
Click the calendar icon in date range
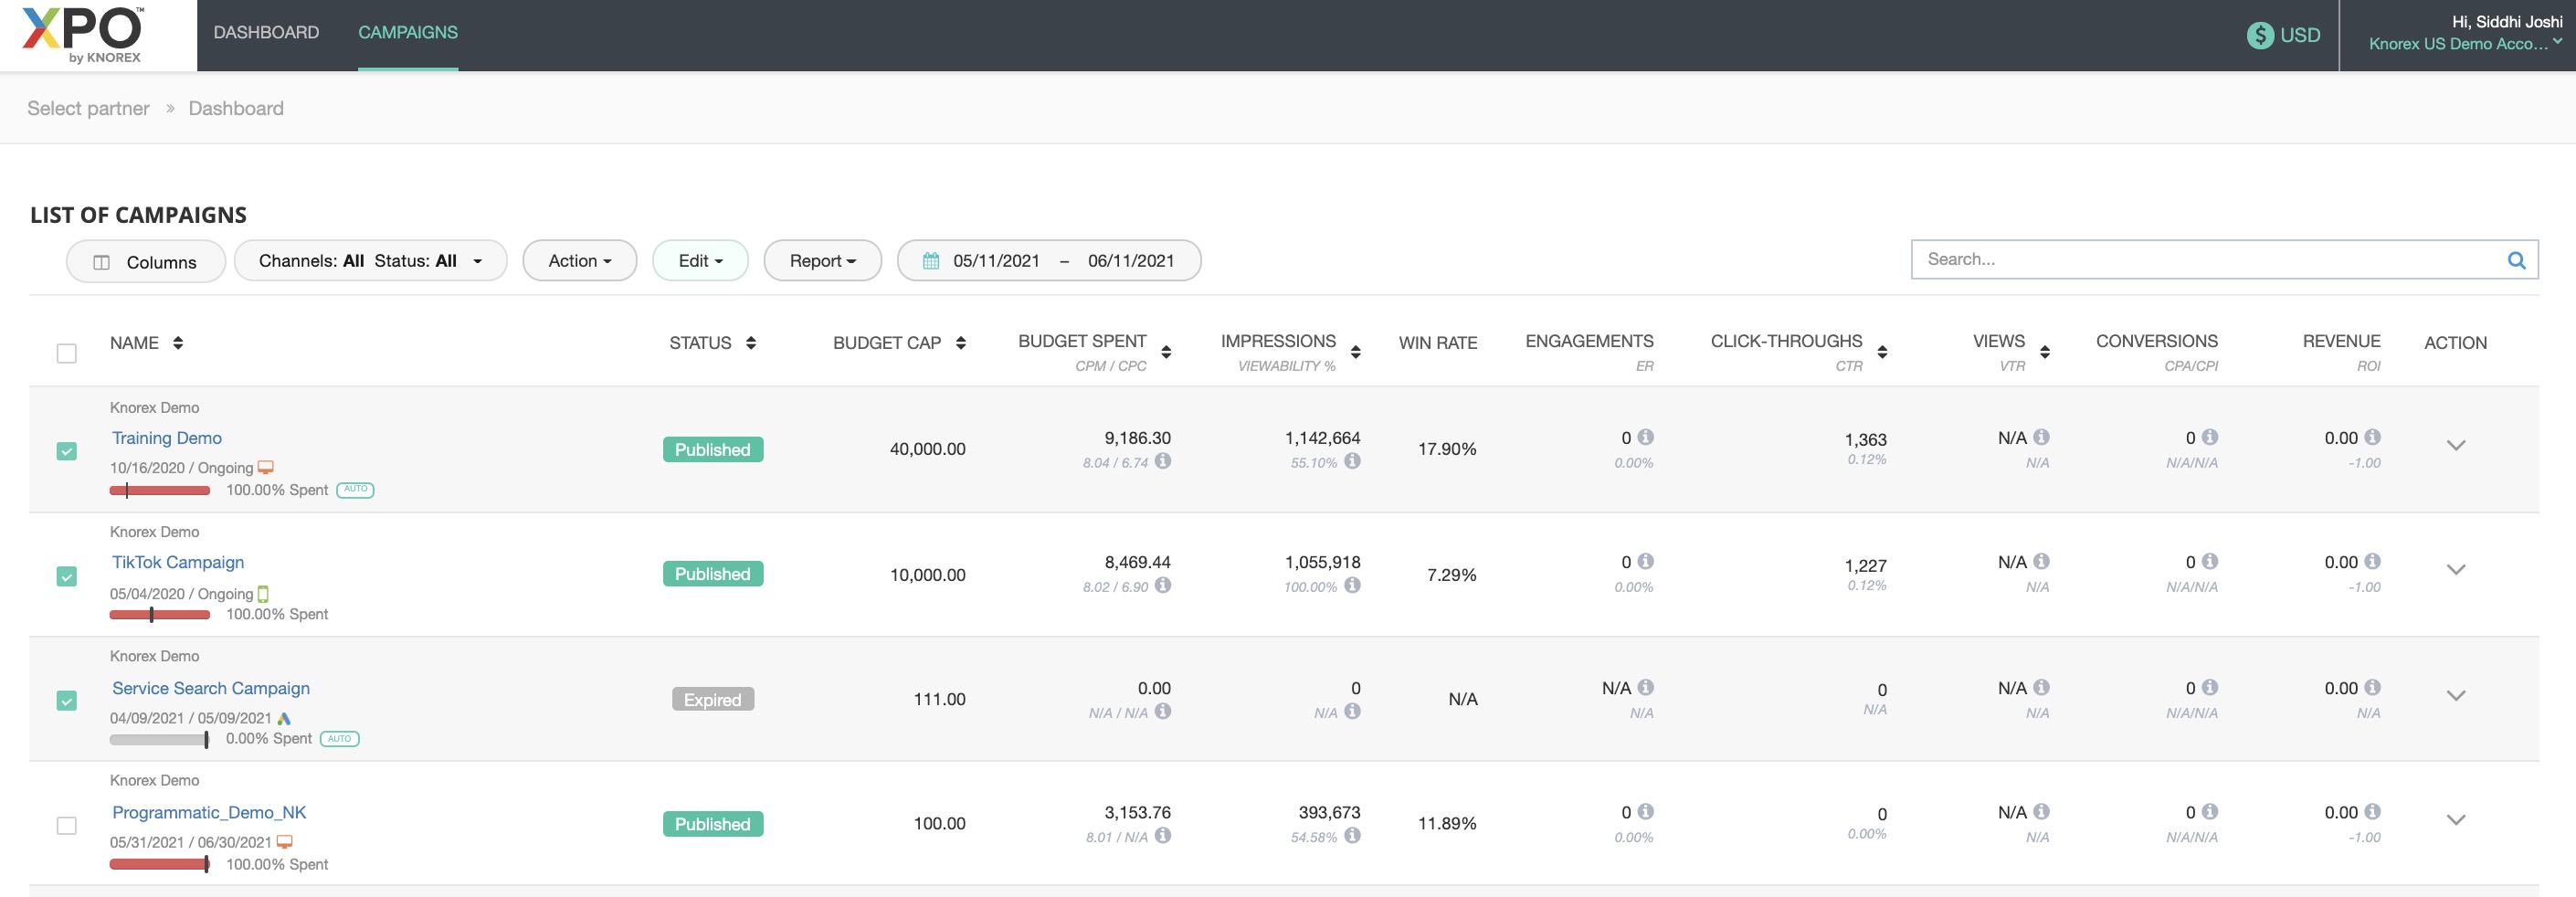point(930,261)
